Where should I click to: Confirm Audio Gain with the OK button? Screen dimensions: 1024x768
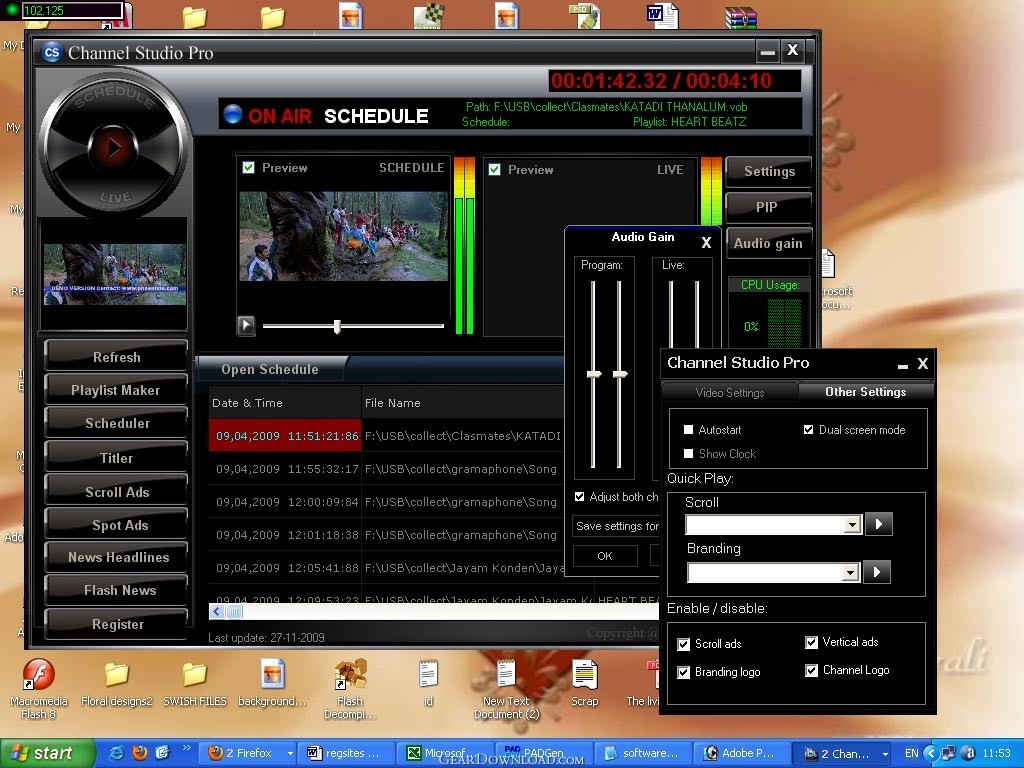(605, 556)
